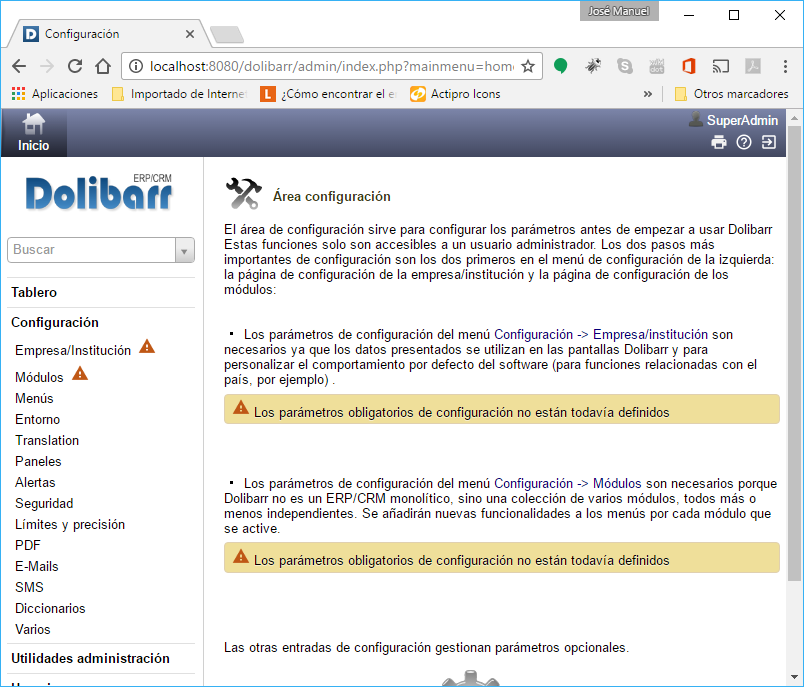Open the SuperAdmin user link
804x687 pixels.
[x=741, y=120]
